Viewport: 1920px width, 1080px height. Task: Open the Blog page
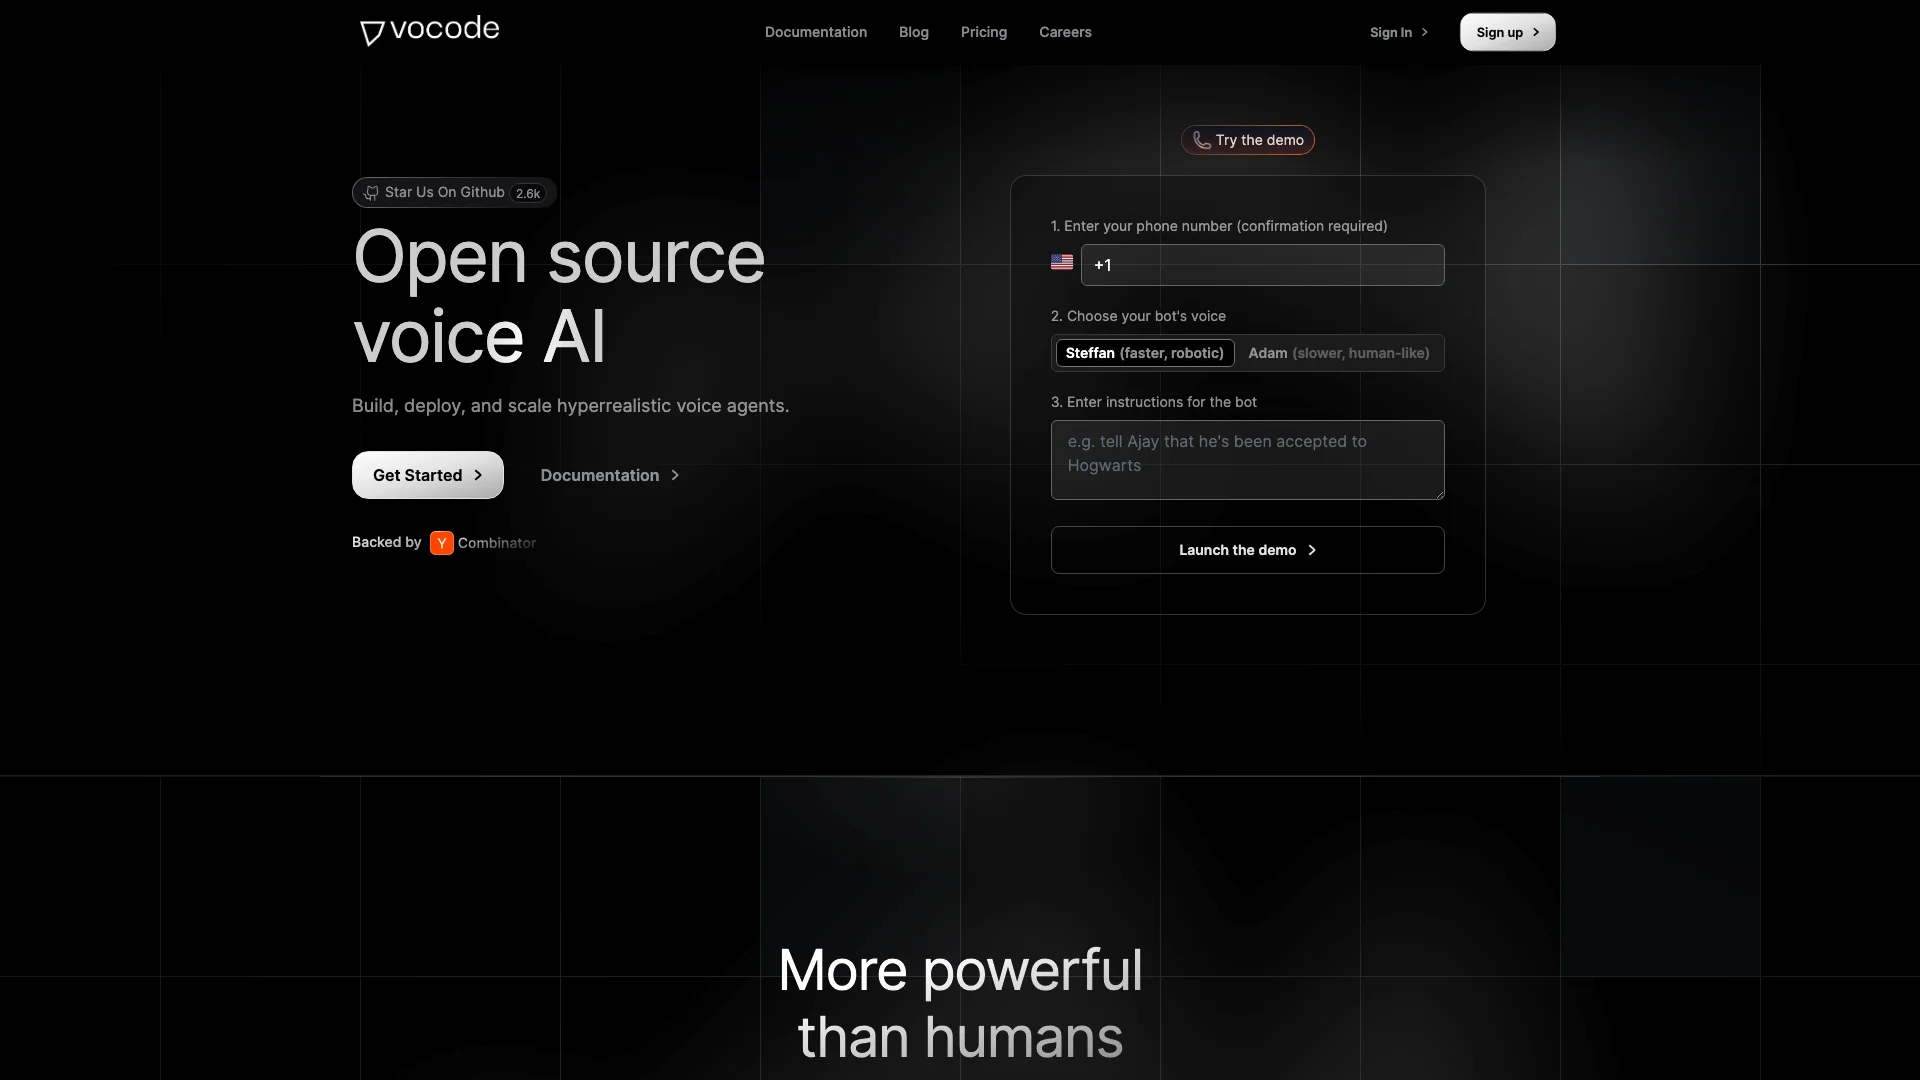coord(914,32)
